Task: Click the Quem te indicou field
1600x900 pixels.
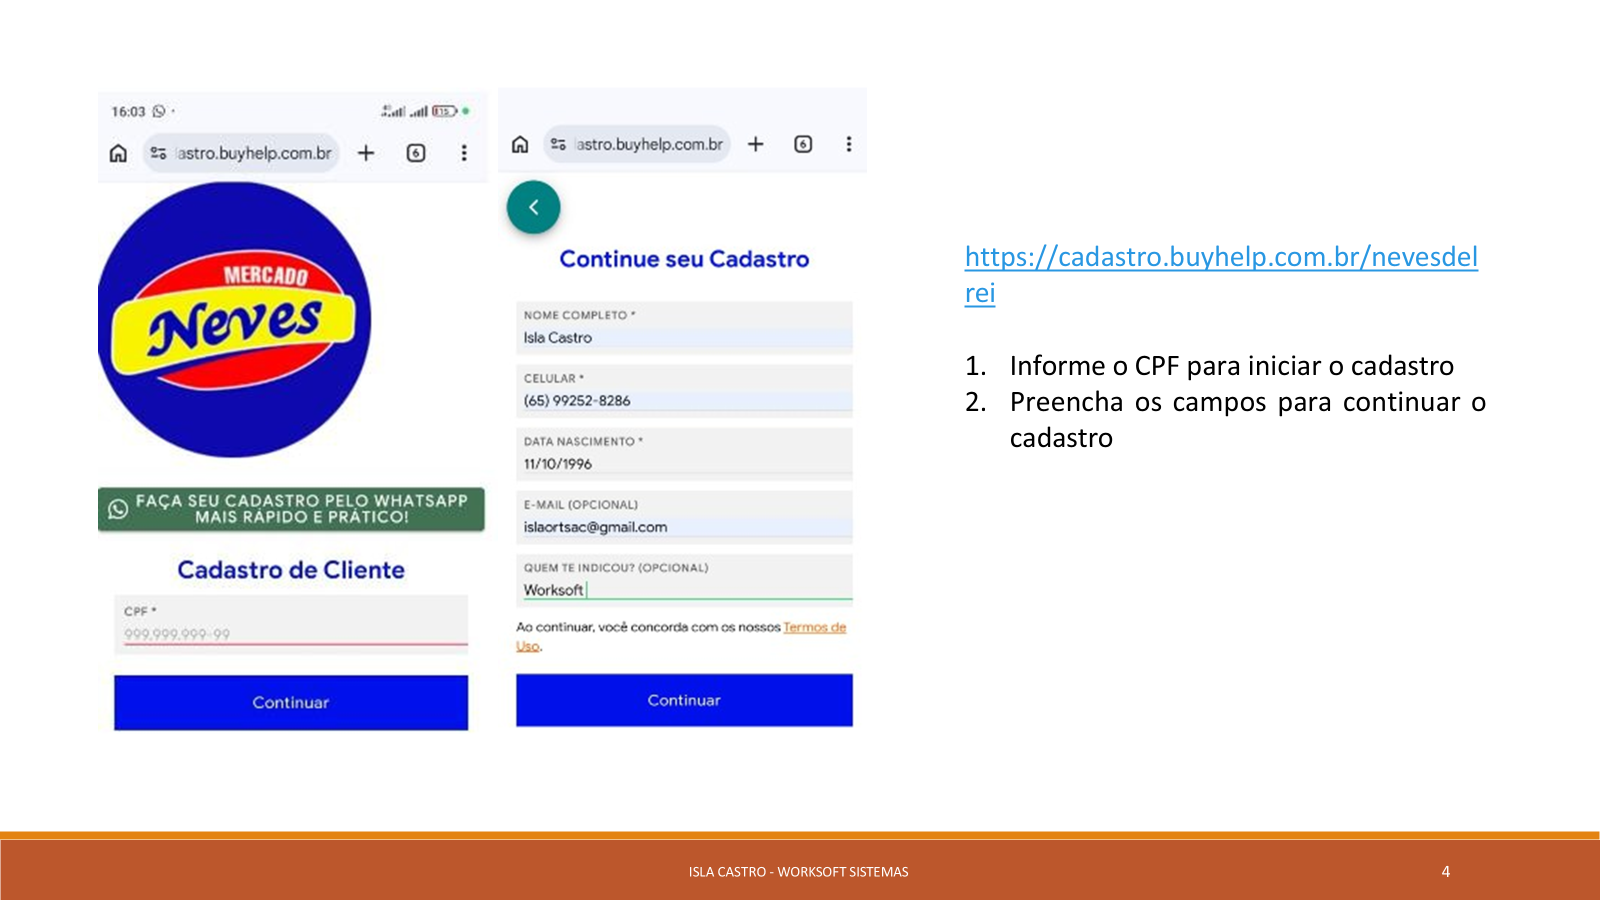Action: coord(684,580)
